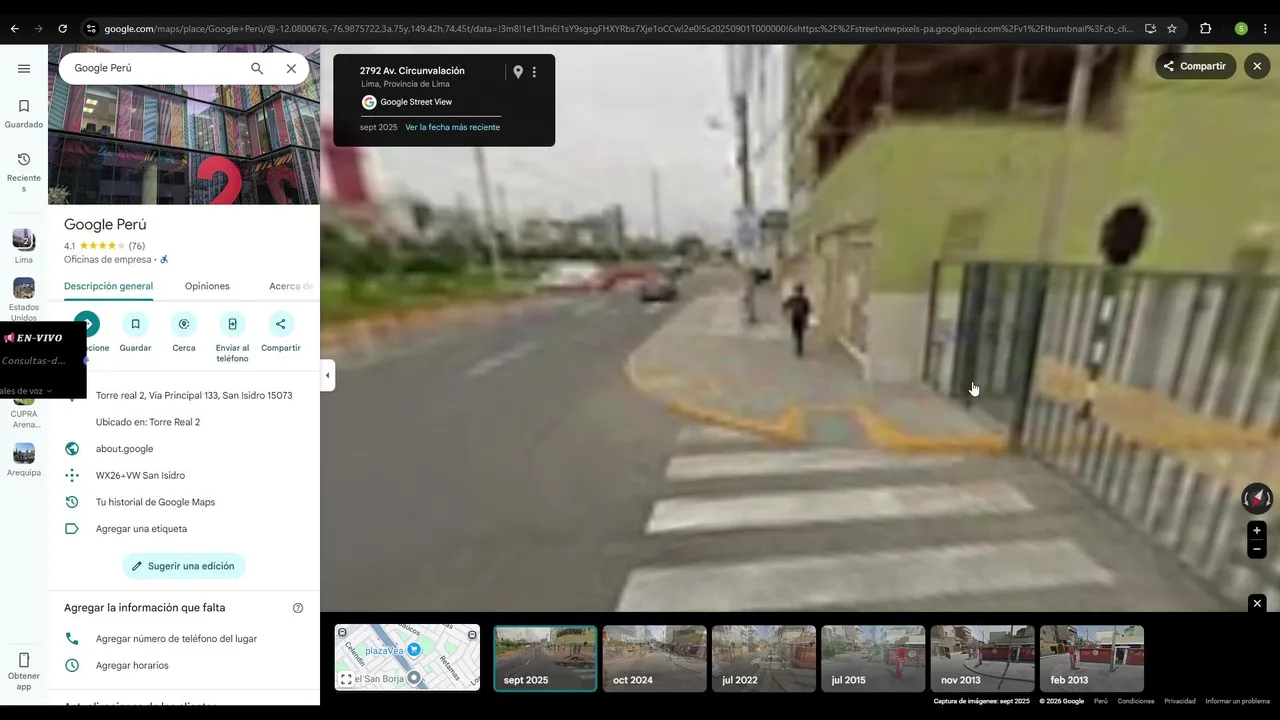
Task: Open Guardado saved places in sidebar
Action: tap(24, 114)
